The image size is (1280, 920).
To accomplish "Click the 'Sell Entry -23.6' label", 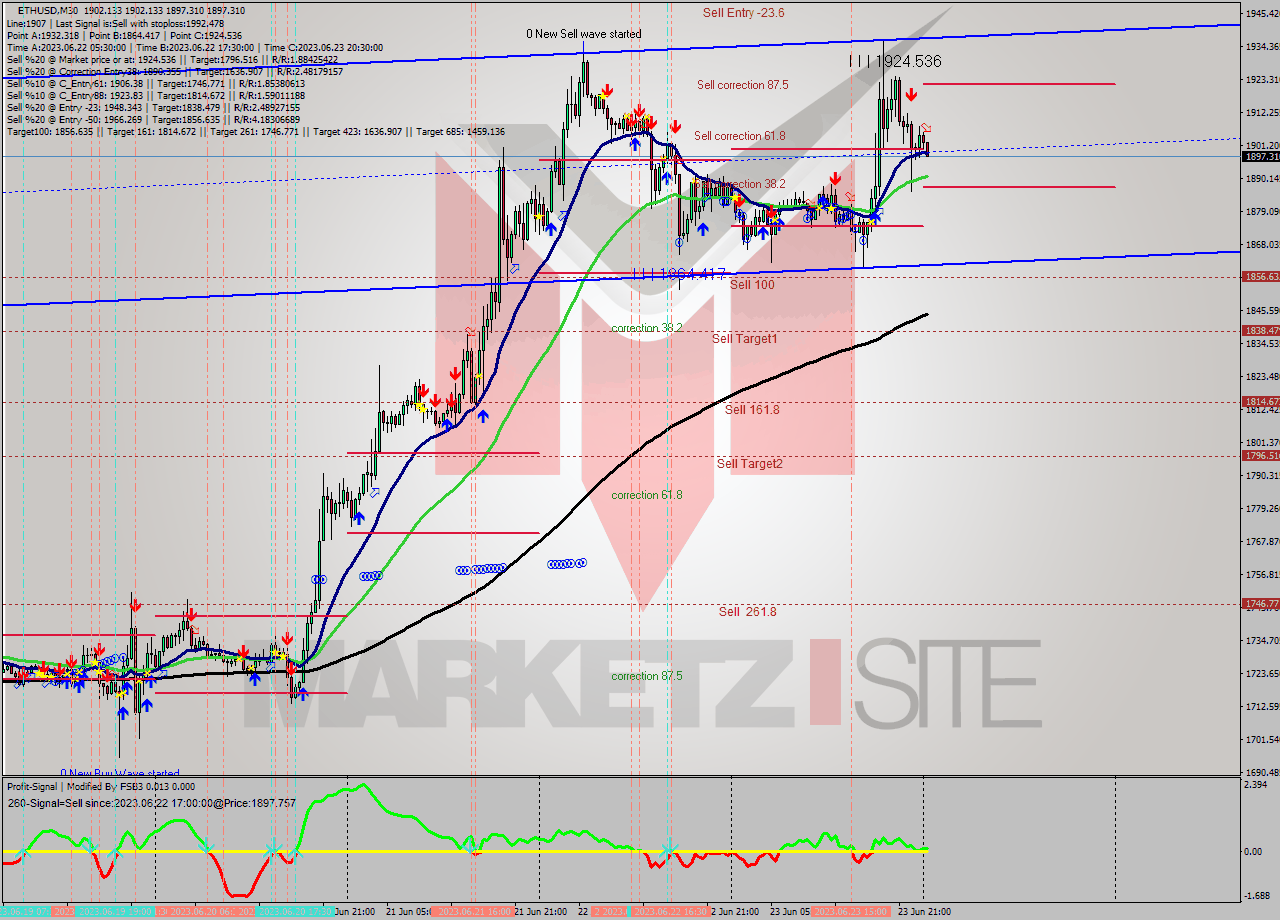I will tap(743, 13).
